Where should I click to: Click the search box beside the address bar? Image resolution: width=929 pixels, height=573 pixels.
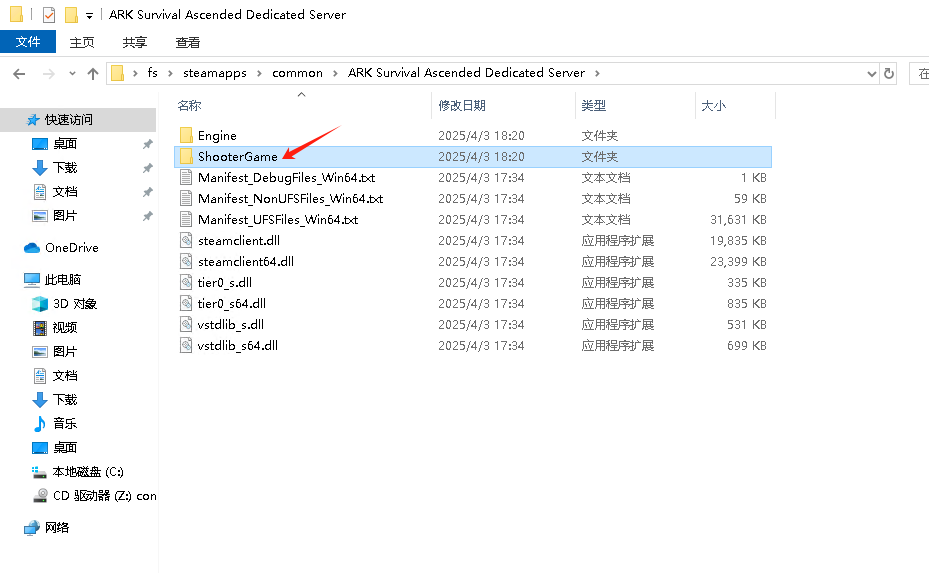tap(920, 73)
